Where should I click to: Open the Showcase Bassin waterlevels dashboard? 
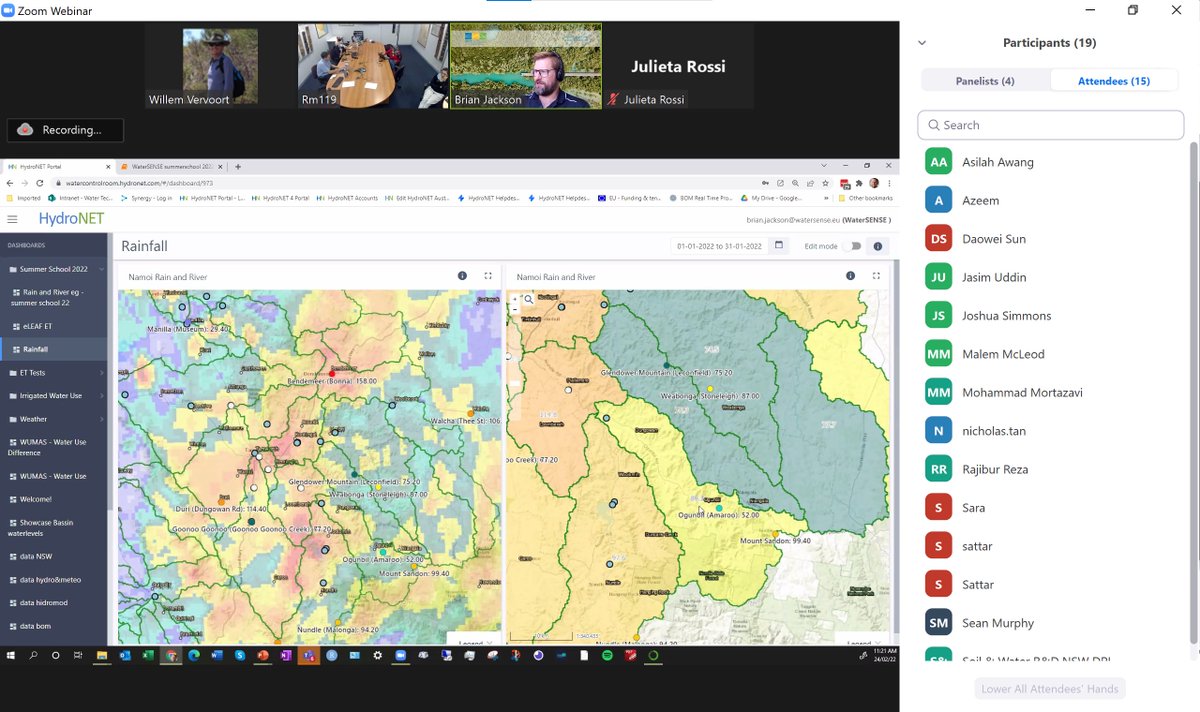click(x=53, y=528)
